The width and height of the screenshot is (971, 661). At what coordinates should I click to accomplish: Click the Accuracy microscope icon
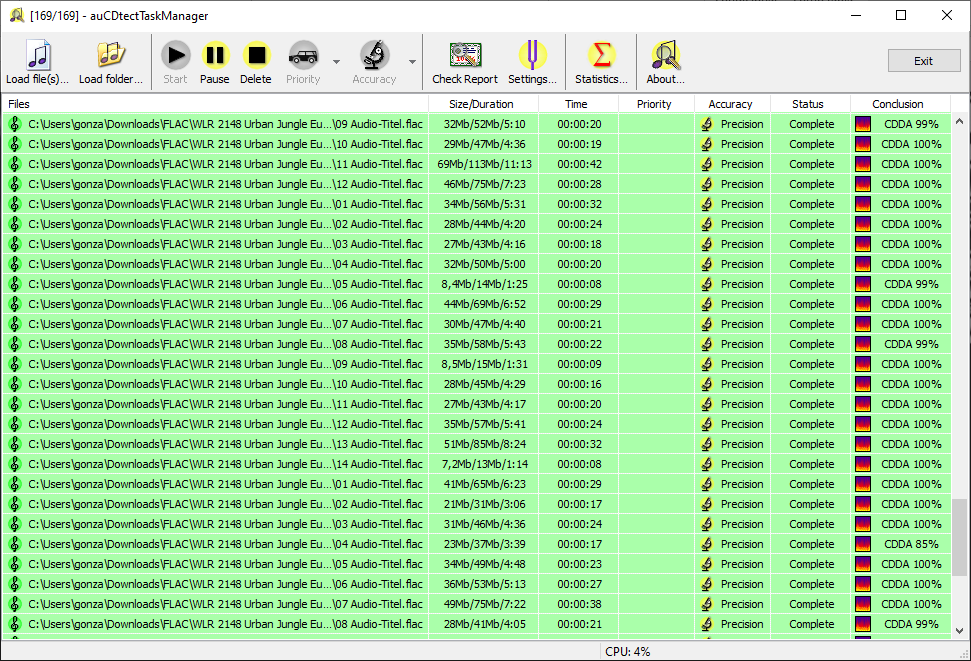(x=374, y=56)
